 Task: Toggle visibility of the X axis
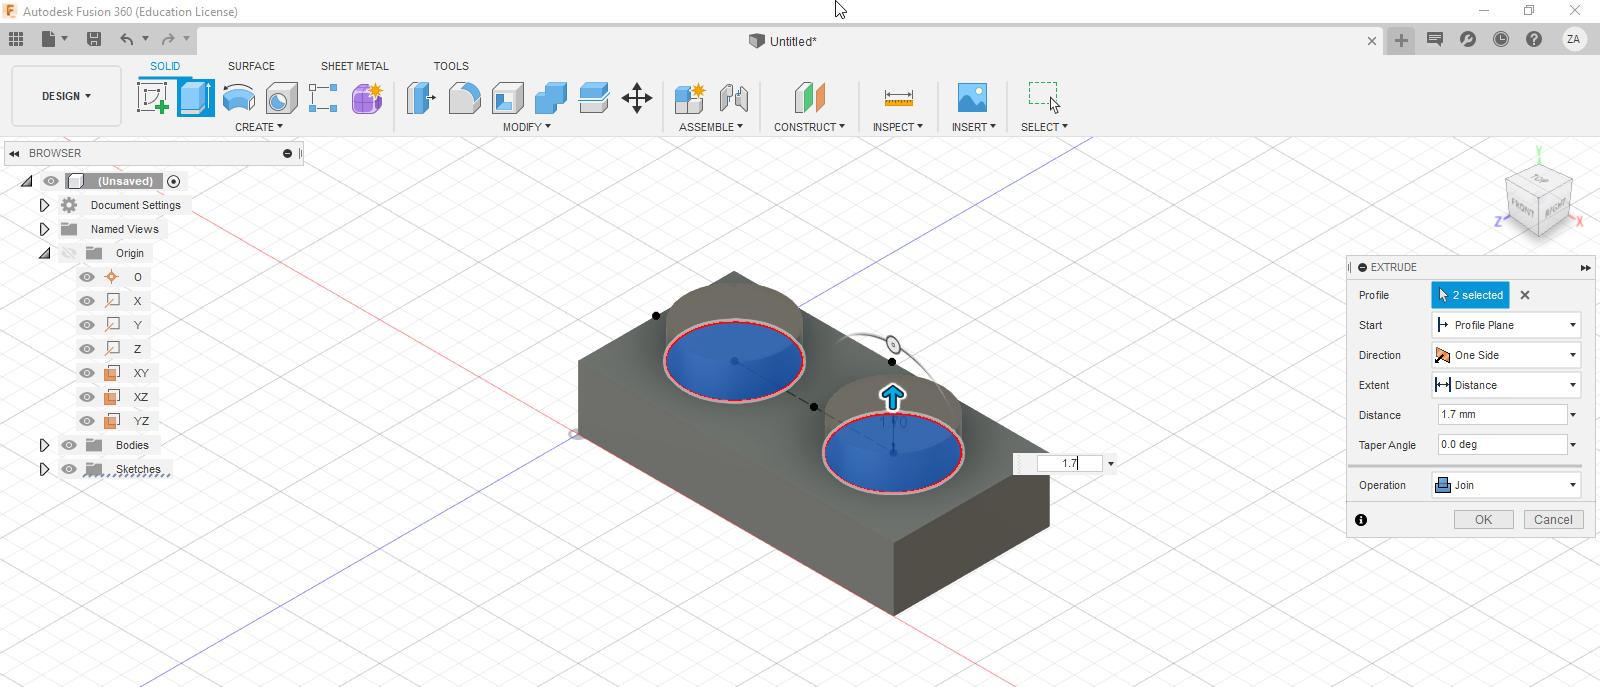coord(87,301)
